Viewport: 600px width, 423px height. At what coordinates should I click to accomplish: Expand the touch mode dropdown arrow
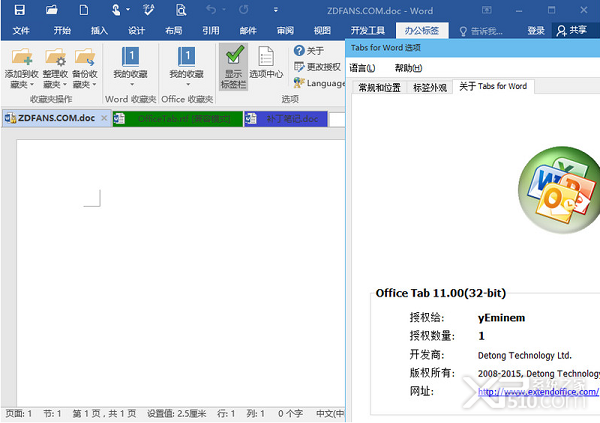128,10
